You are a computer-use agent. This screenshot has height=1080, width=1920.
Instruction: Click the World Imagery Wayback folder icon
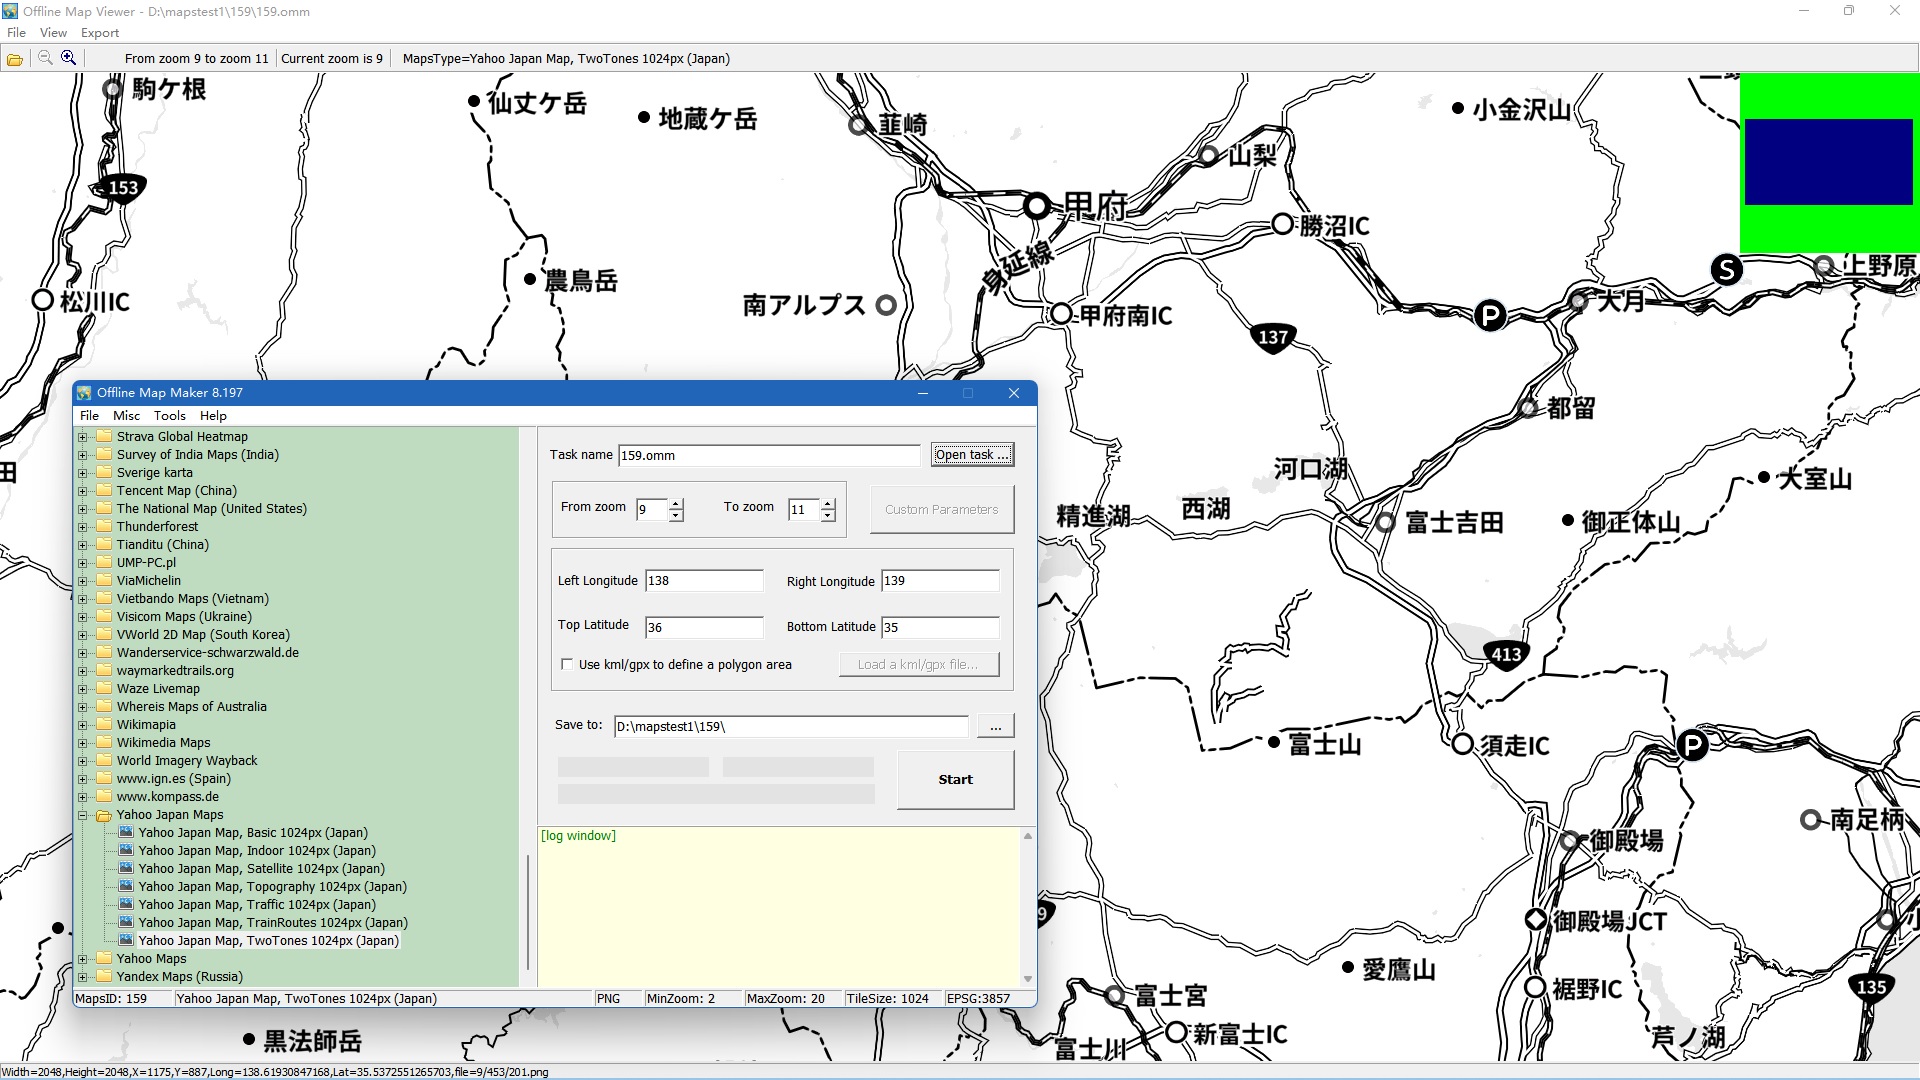pos(104,761)
